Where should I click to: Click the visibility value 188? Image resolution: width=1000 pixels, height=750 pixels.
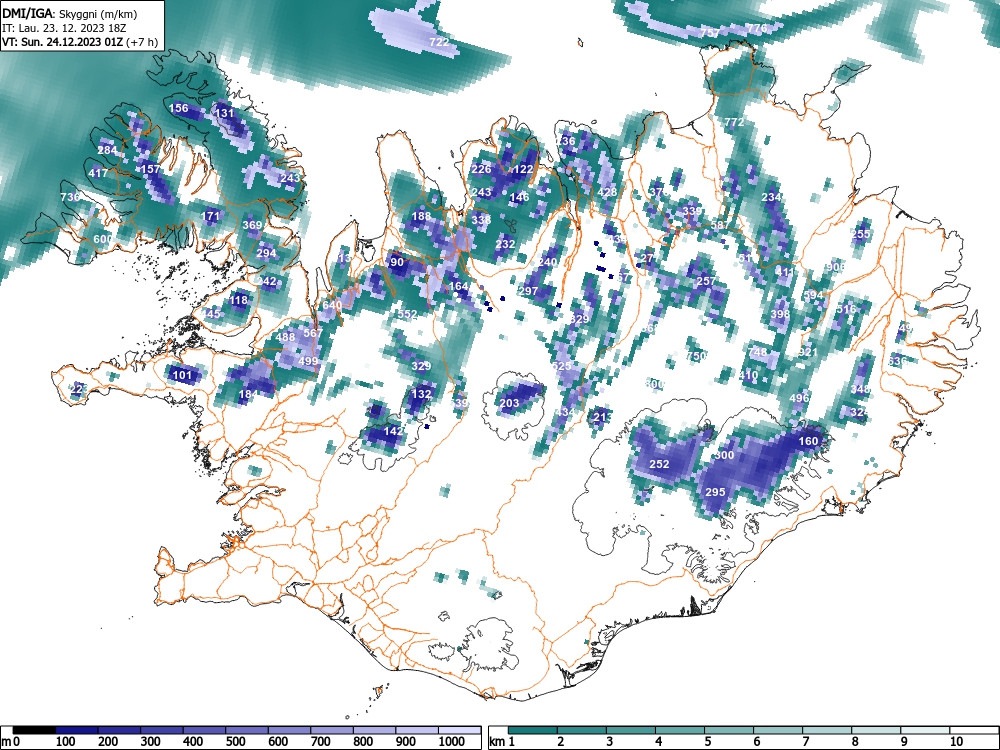pyautogui.click(x=421, y=216)
